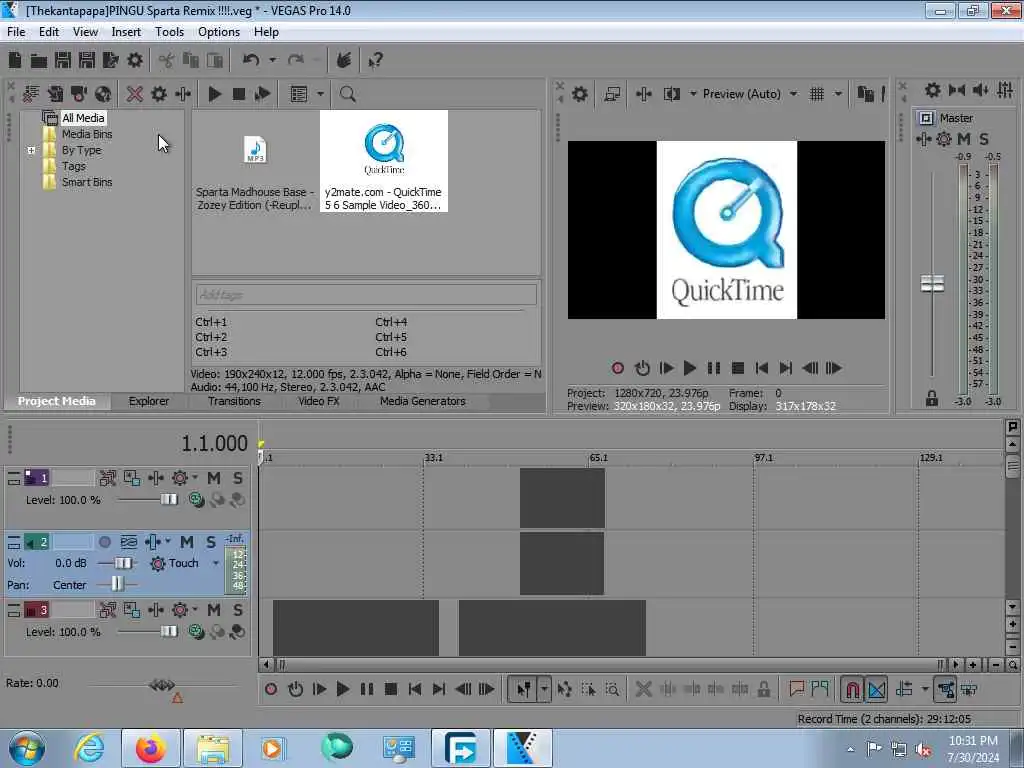Click the Search media magnifier icon
This screenshot has height=768, width=1024.
click(347, 94)
